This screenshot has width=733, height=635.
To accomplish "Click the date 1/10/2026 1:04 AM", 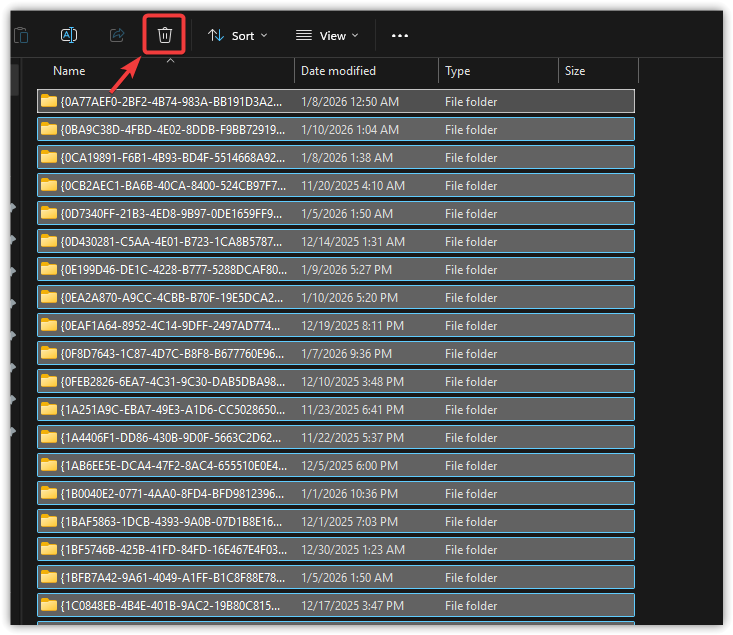I will pyautogui.click(x=350, y=130).
